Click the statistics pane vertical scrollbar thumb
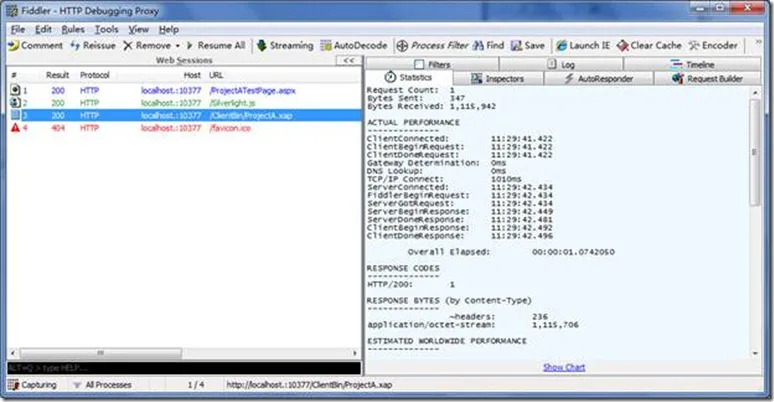Image resolution: width=774 pixels, height=402 pixels. (755, 152)
